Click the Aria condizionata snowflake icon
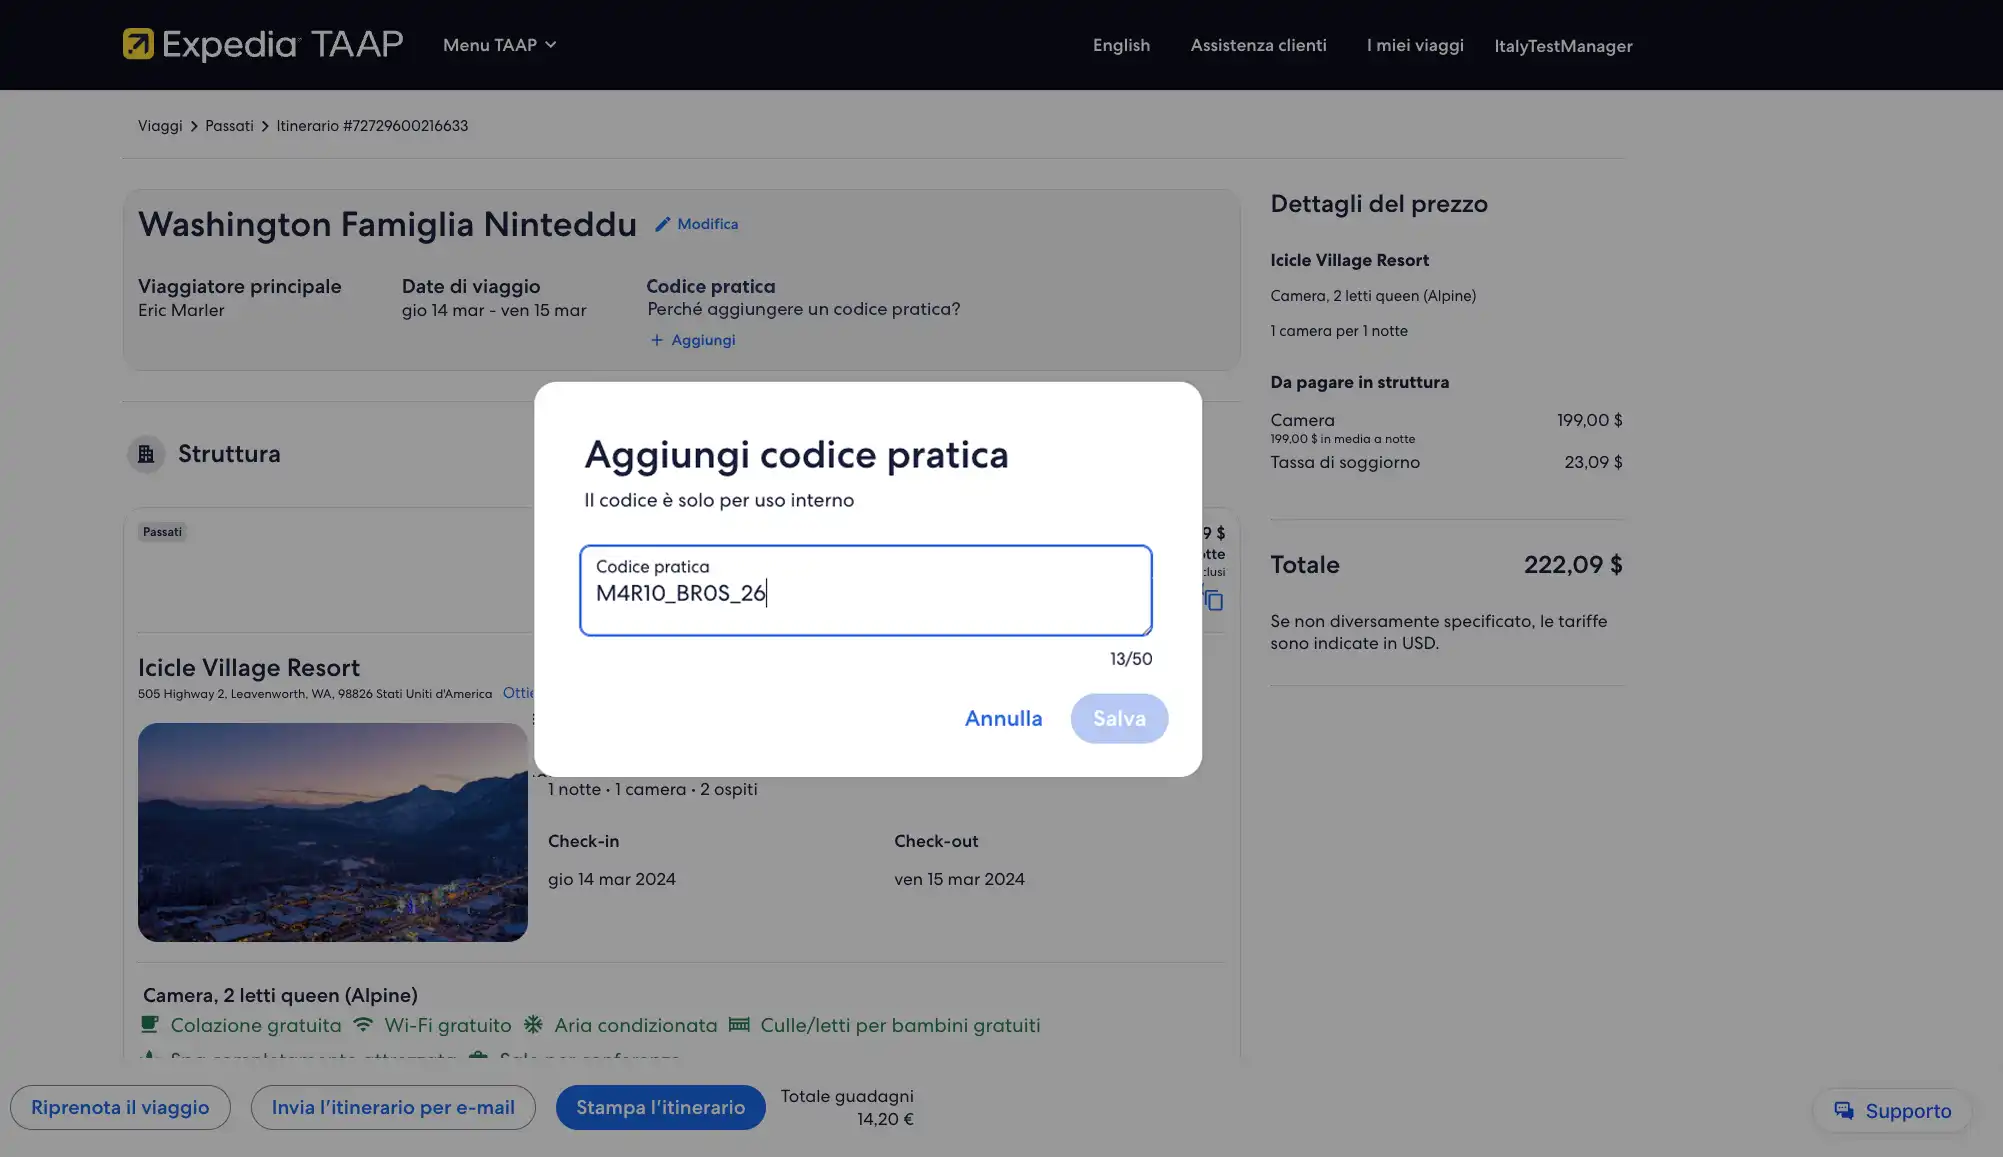The height and width of the screenshot is (1157, 2003). (x=533, y=1024)
